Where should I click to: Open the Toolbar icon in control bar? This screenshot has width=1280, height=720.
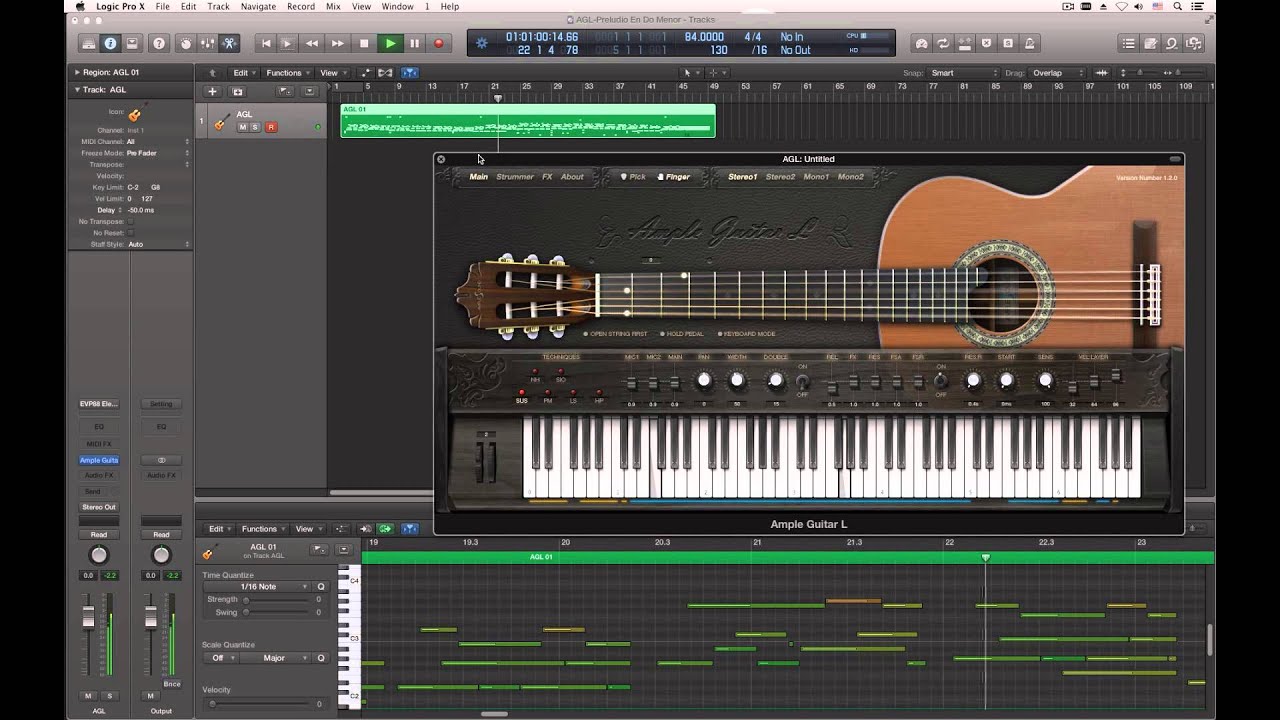(x=132, y=43)
